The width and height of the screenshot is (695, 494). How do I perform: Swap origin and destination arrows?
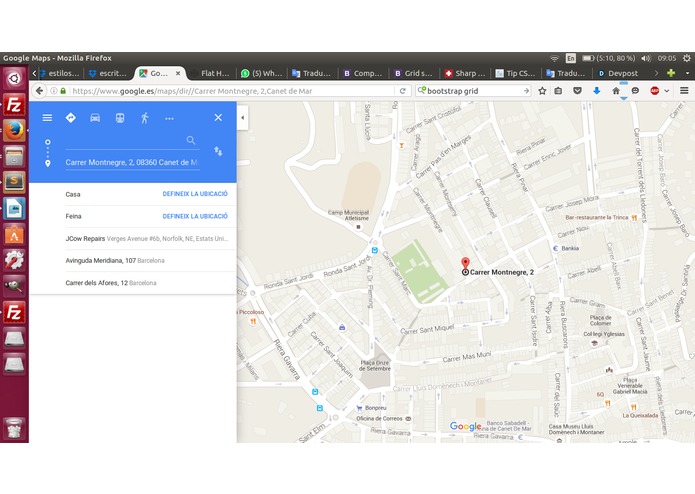tap(218, 151)
